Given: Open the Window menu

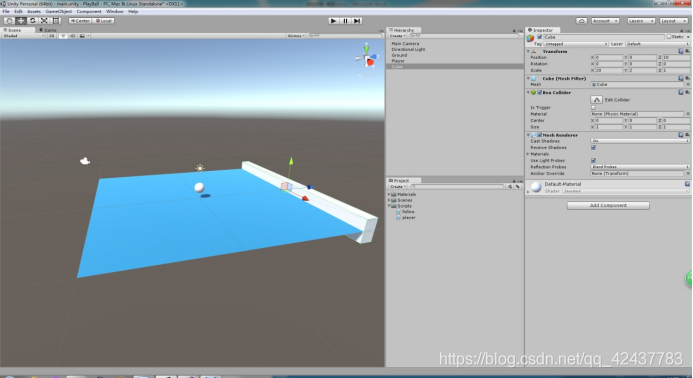Looking at the screenshot, I should 114,11.
